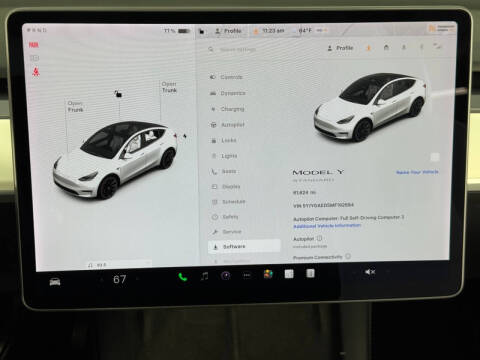Open the front trunk via Open Frunk
The image size is (480, 360).
[x=75, y=106]
